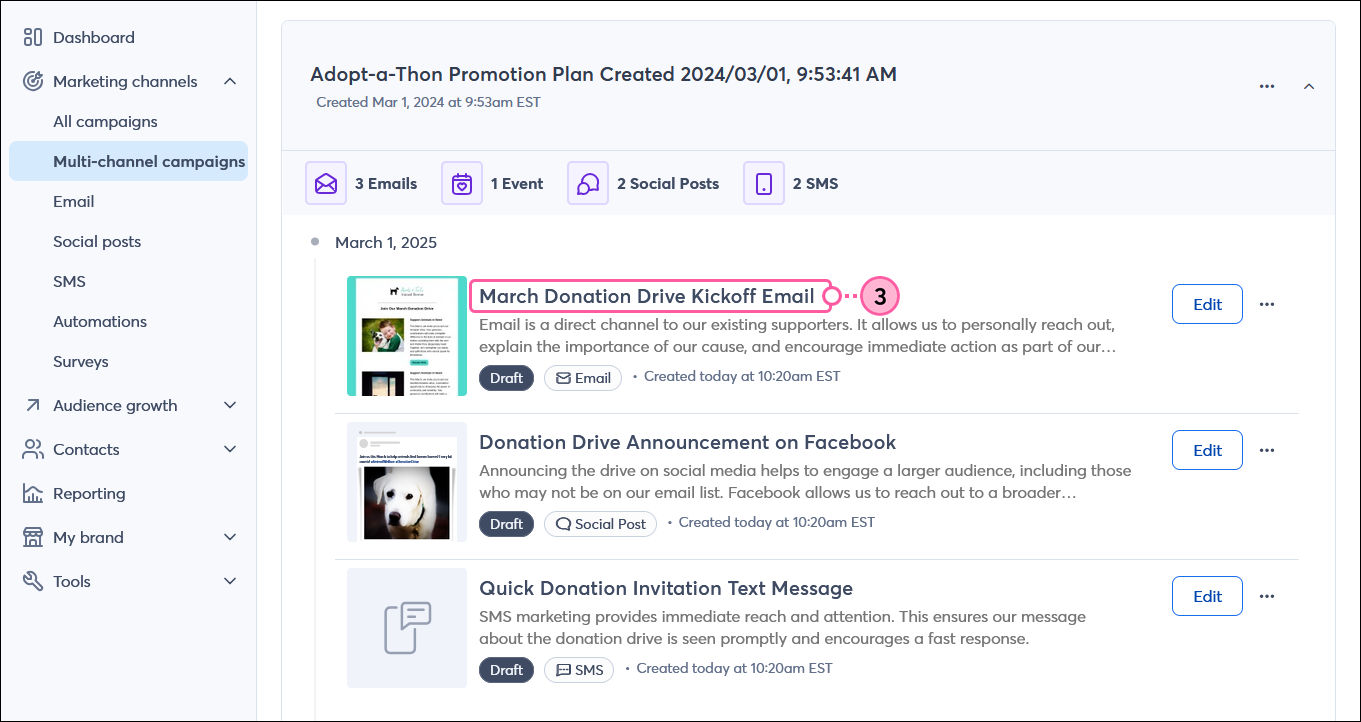Go to Dashboard

coord(94,37)
